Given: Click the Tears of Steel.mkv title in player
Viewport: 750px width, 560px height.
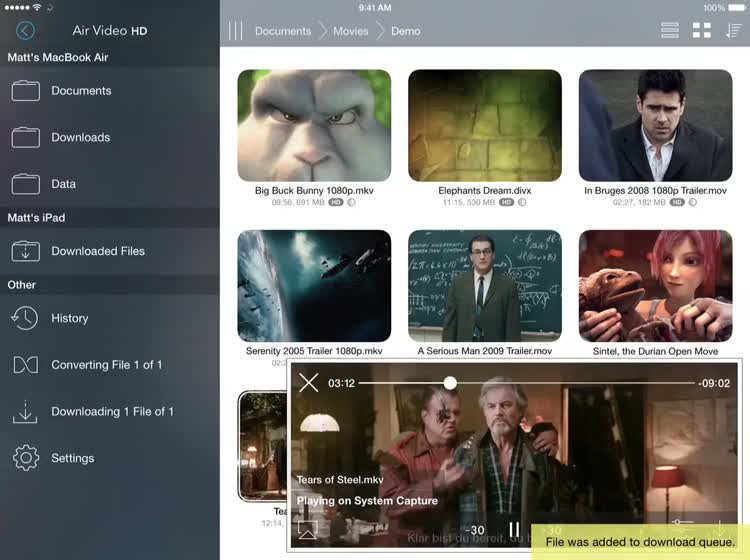Looking at the screenshot, I should tap(340, 480).
